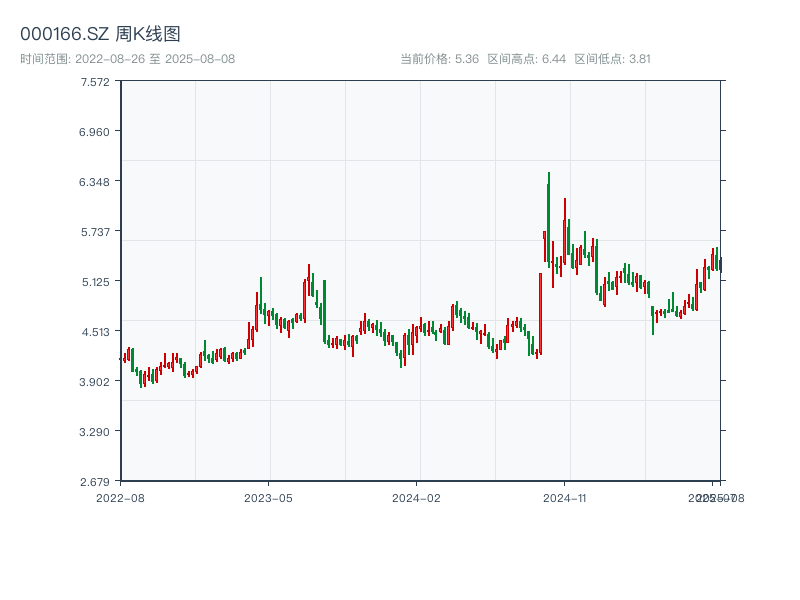
Task: Select the 时间范围 date range text
Action: [x=128, y=59]
